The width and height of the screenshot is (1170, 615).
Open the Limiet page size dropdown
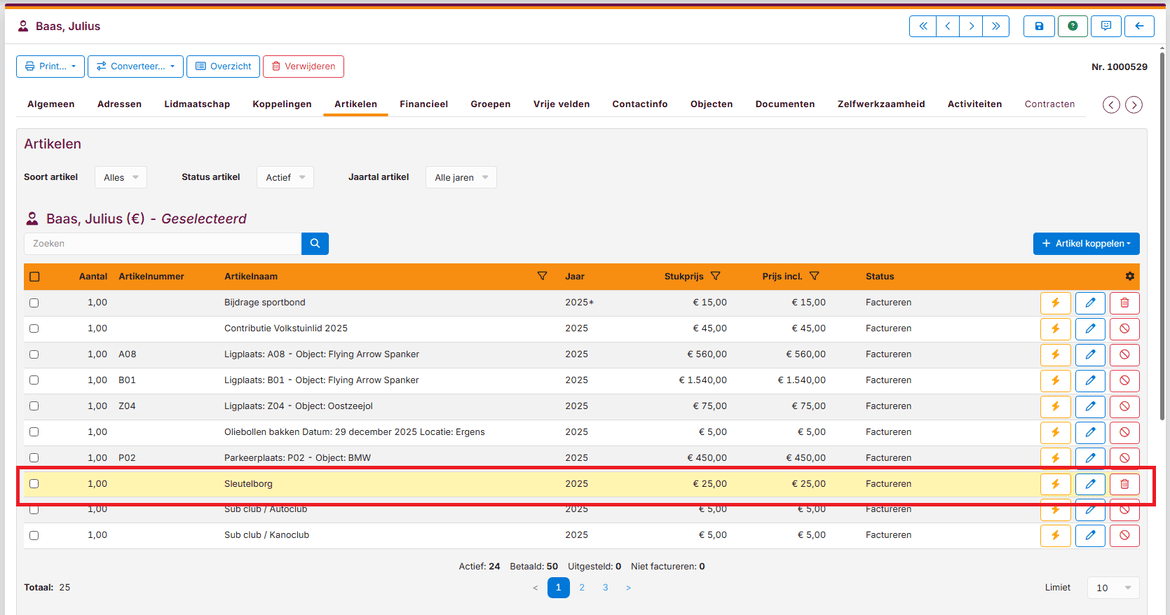[x=1112, y=588]
